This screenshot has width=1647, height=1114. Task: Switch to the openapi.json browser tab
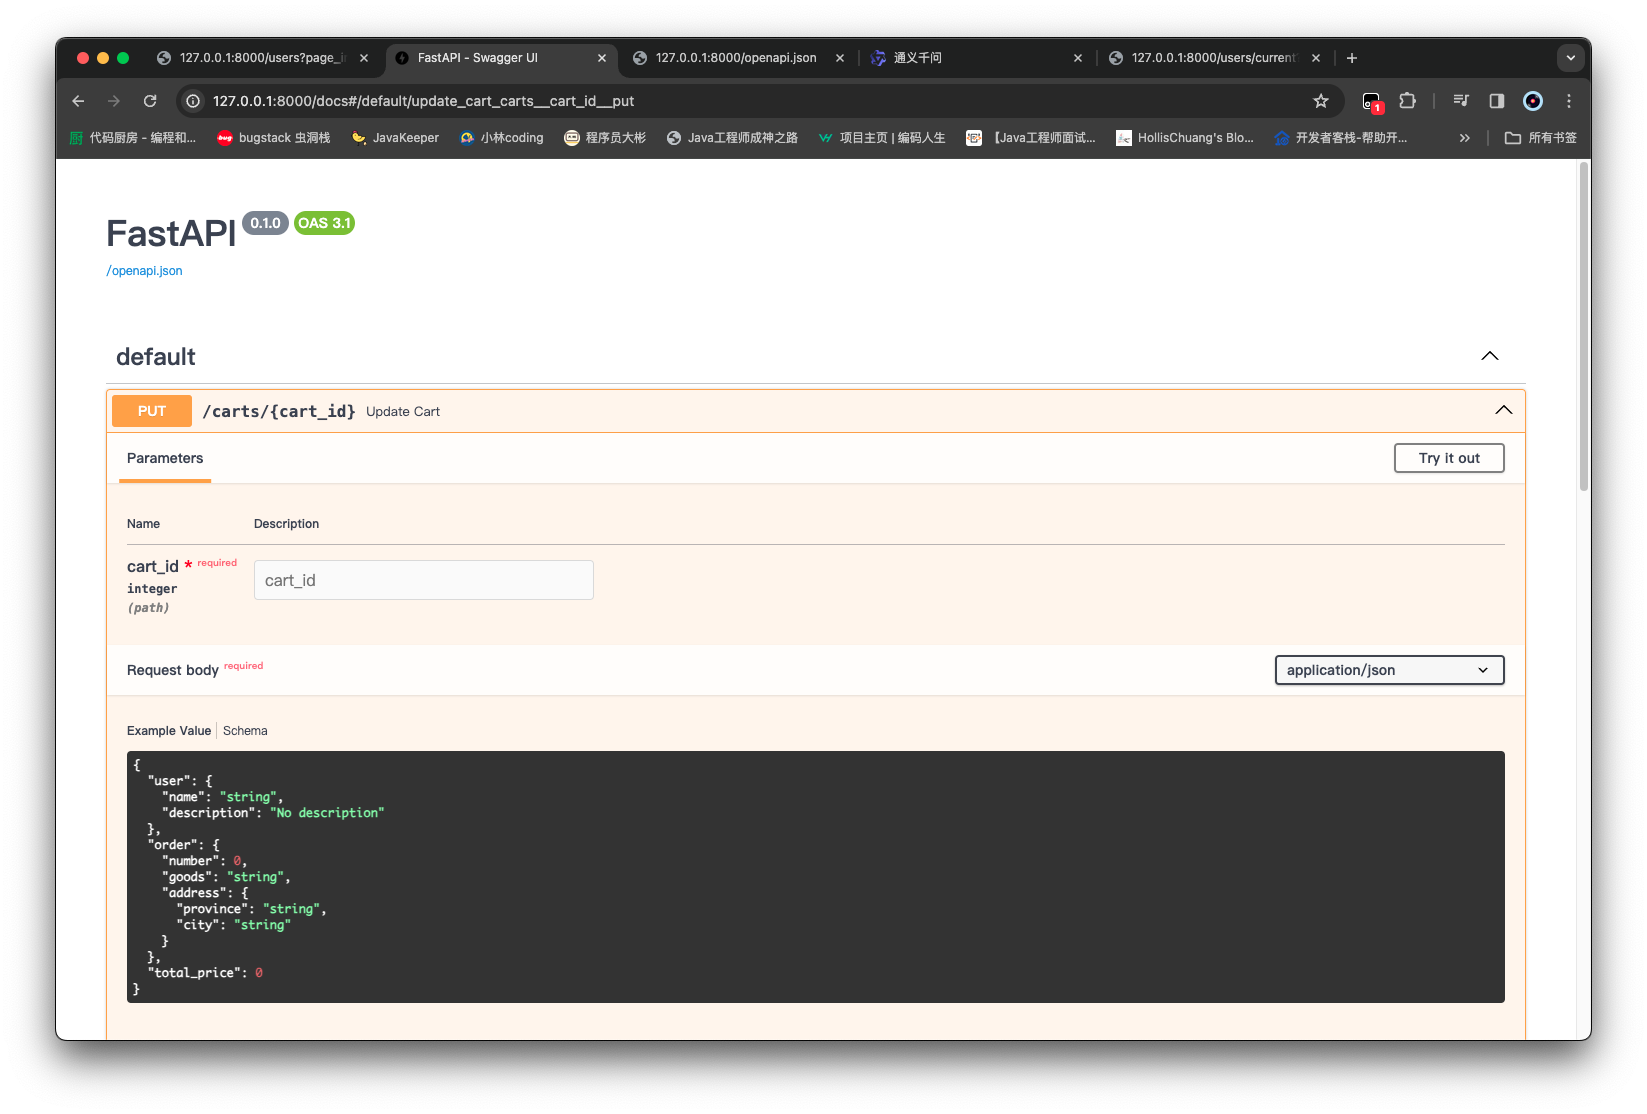[738, 58]
